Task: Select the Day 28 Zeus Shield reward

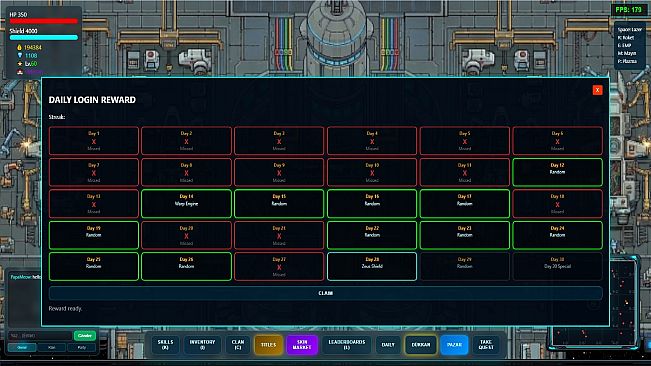Action: click(372, 266)
